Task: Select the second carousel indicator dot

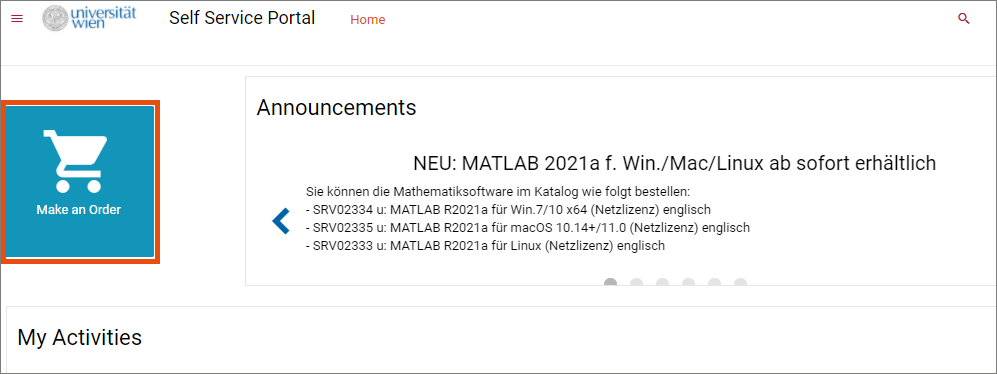Action: (636, 282)
